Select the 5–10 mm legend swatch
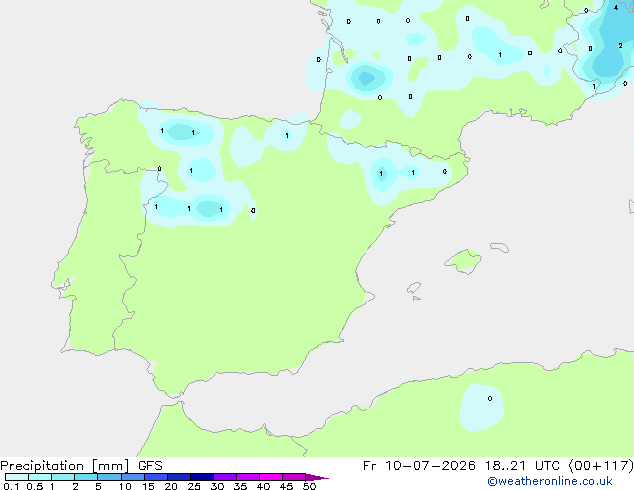The height and width of the screenshot is (490, 634). coord(109,477)
